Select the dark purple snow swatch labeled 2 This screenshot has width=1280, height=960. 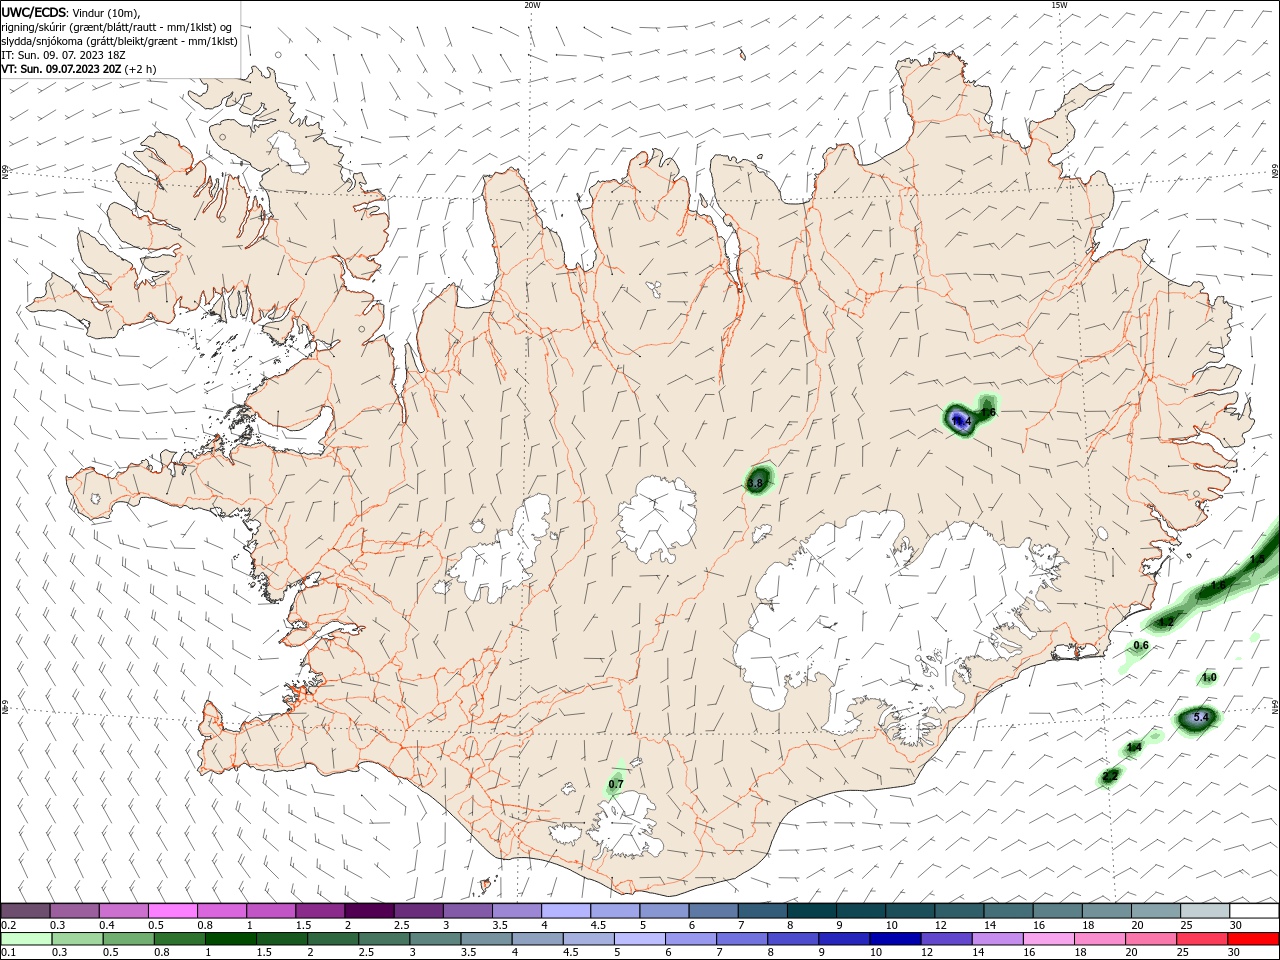[x=369, y=910]
